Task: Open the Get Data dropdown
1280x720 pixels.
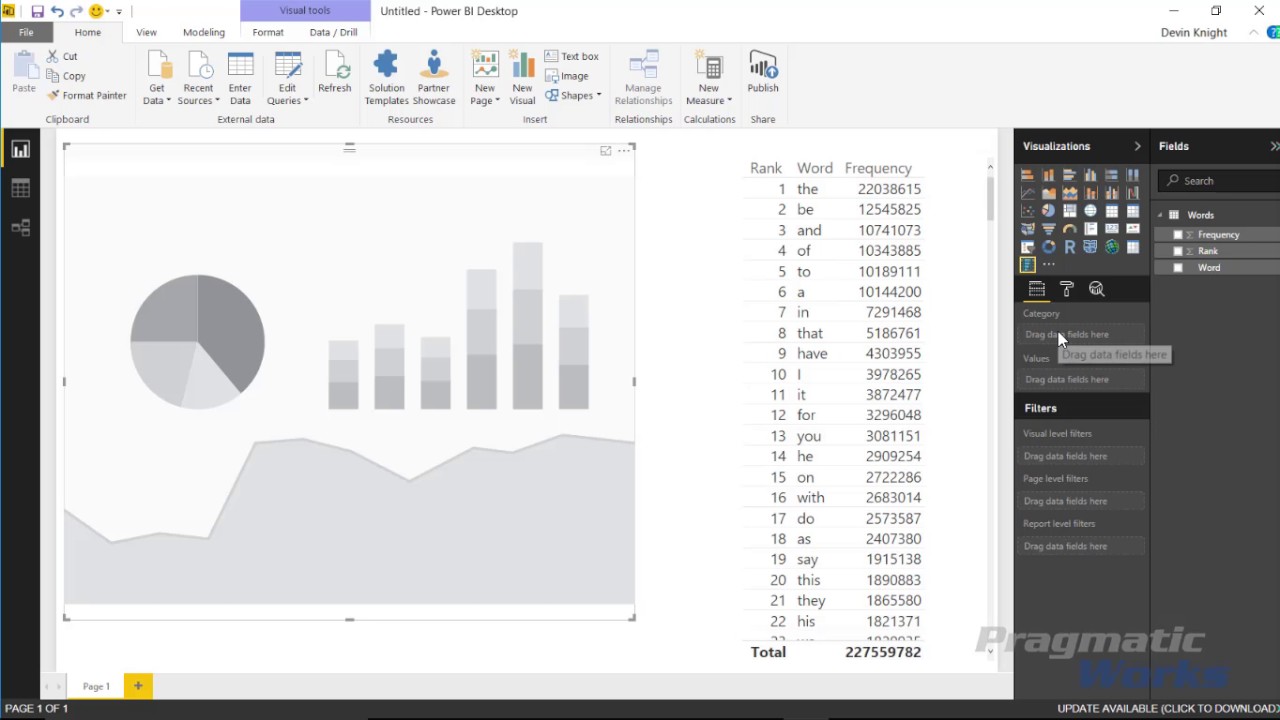Action: (x=156, y=94)
